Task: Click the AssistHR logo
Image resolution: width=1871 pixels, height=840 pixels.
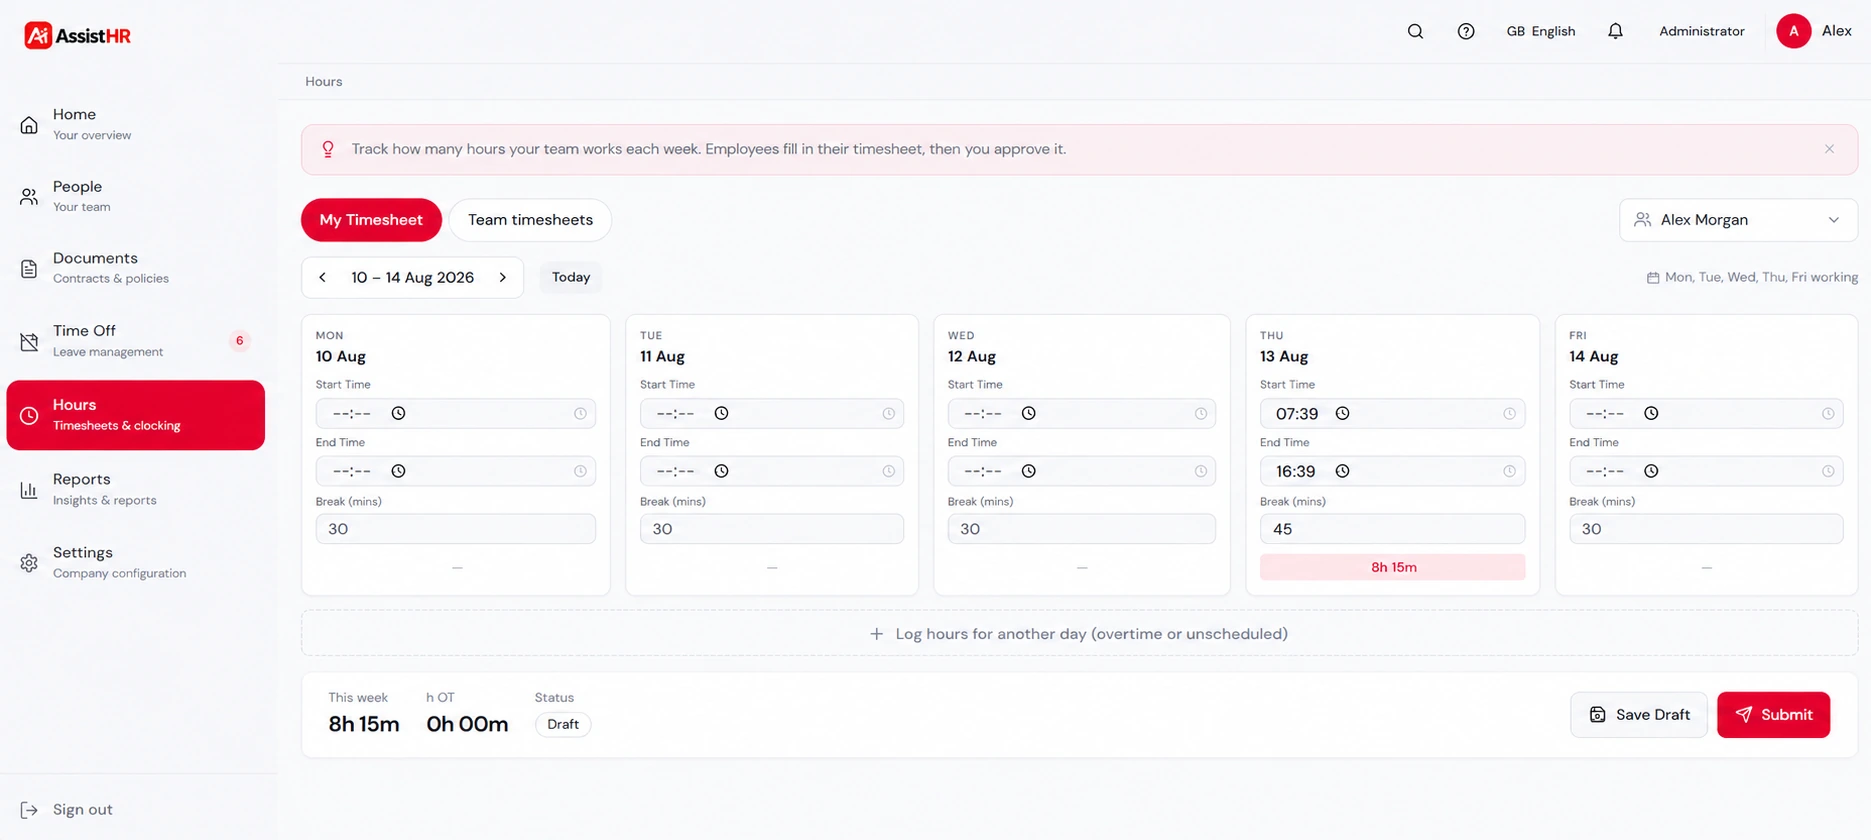Action: [x=78, y=36]
